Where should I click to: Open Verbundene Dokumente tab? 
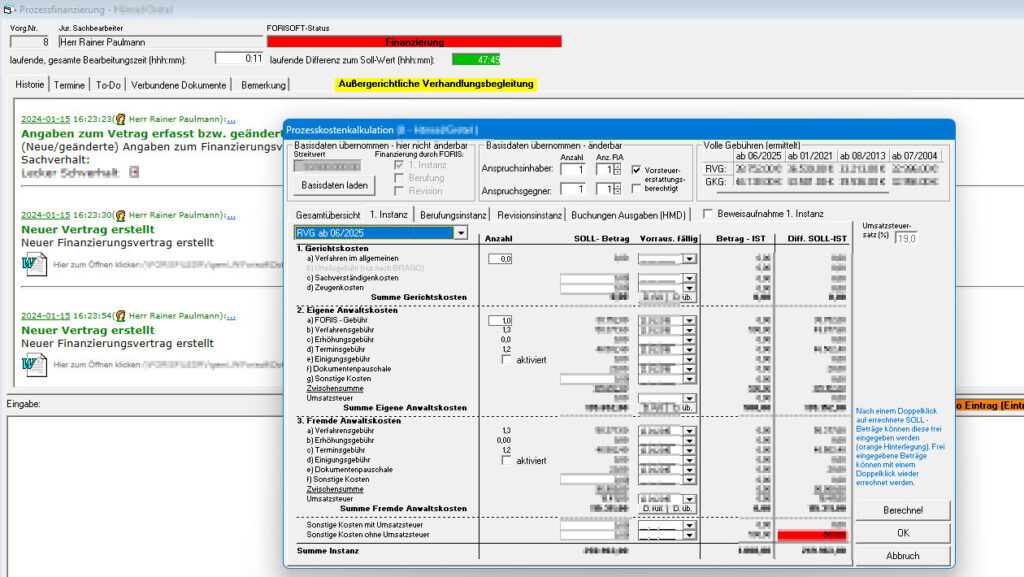click(x=178, y=85)
